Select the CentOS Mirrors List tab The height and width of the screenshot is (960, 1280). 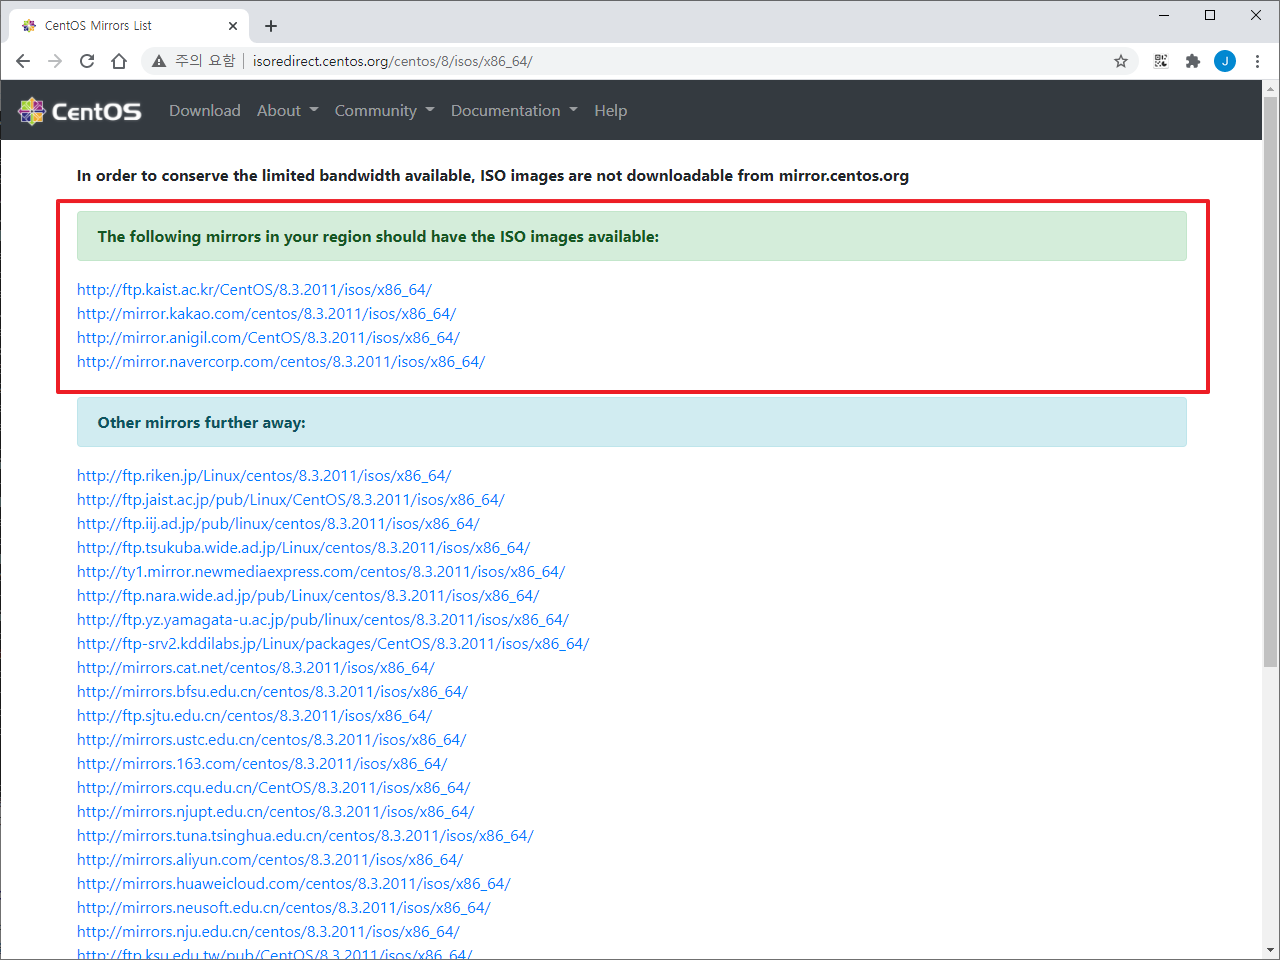[x=130, y=26]
